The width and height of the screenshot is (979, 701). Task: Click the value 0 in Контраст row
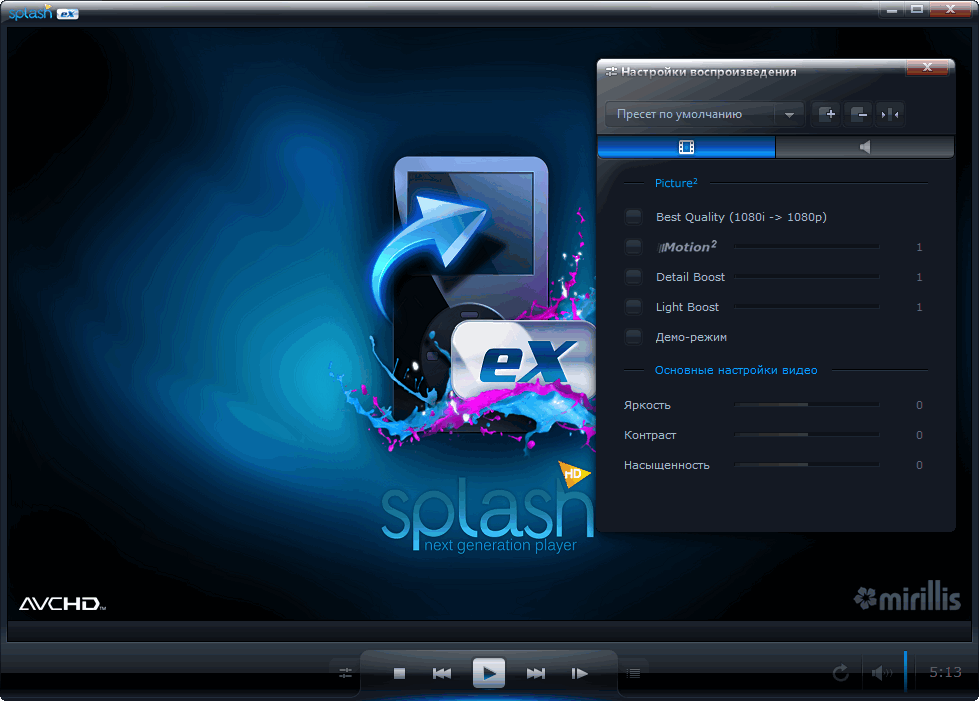(x=919, y=435)
